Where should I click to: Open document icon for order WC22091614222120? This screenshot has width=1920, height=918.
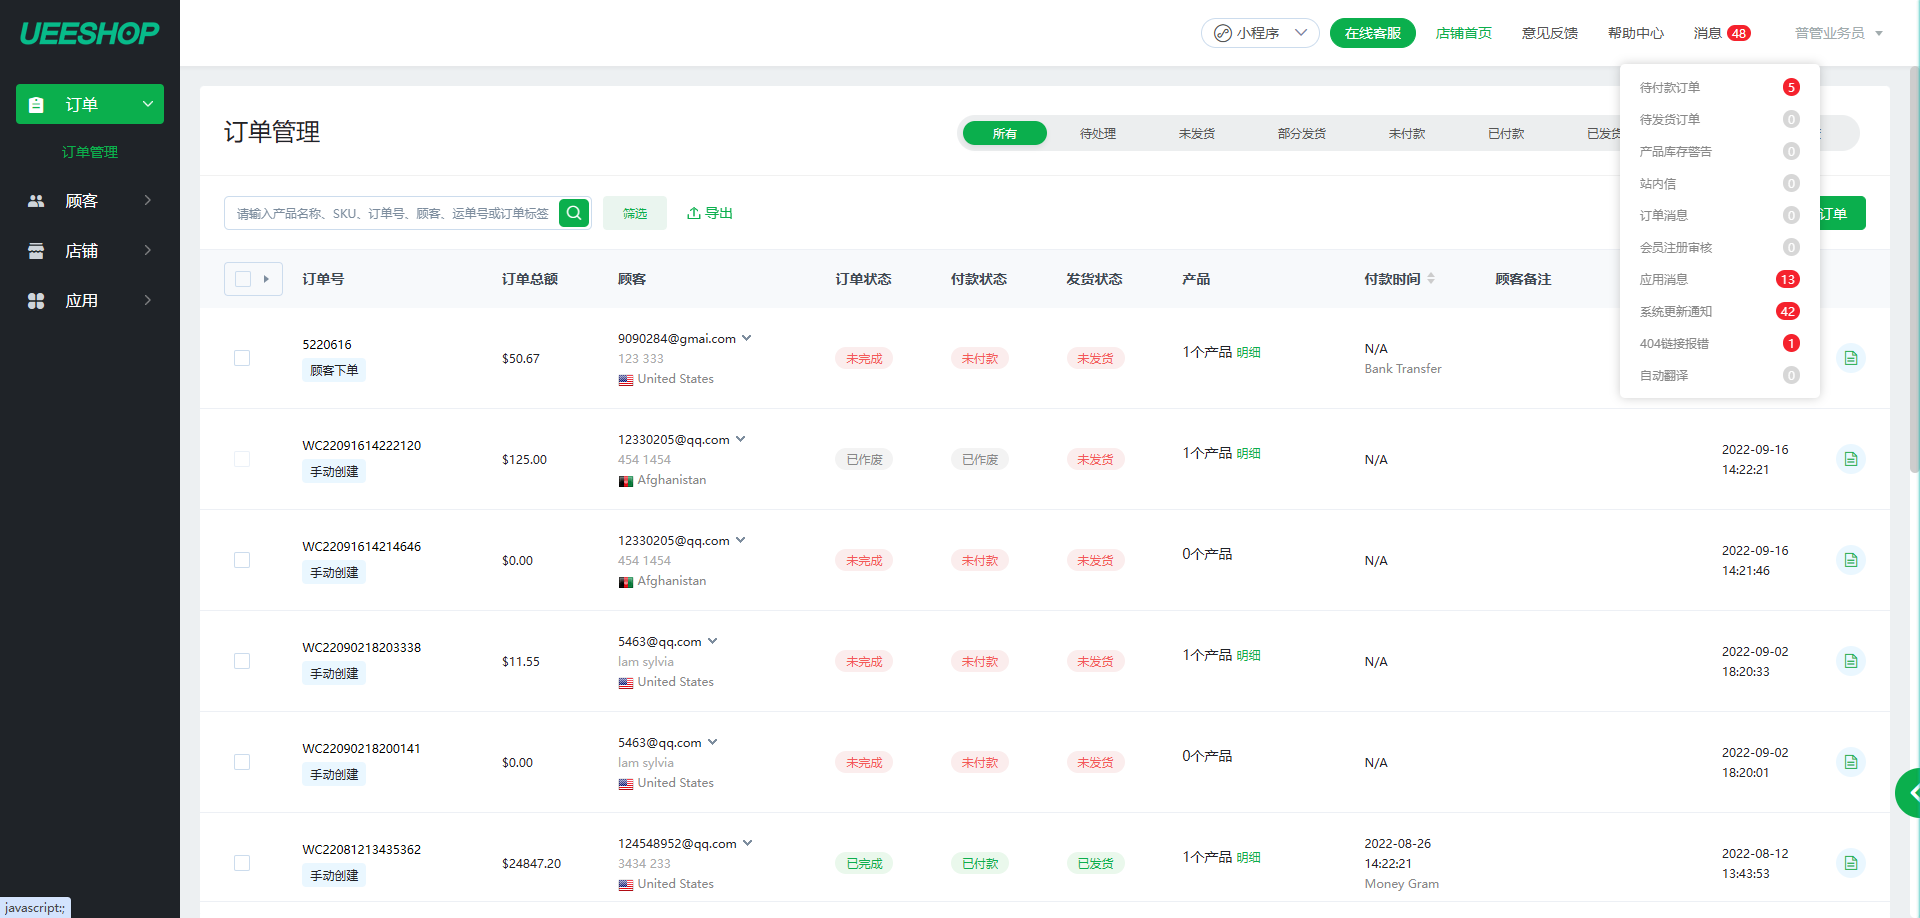coord(1850,459)
